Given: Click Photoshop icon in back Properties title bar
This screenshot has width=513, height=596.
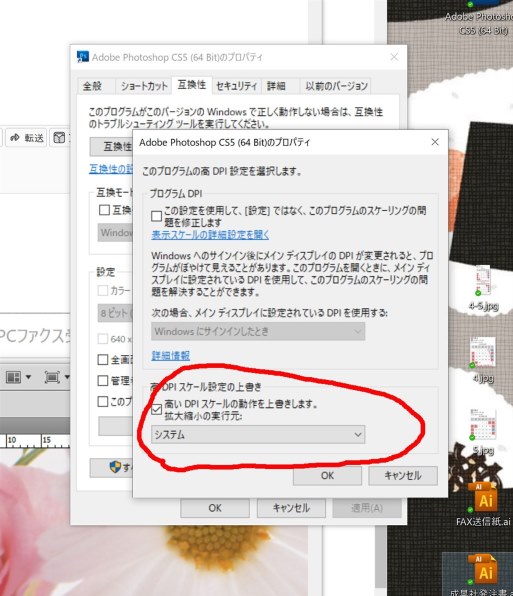Looking at the screenshot, I should pyautogui.click(x=82, y=57).
